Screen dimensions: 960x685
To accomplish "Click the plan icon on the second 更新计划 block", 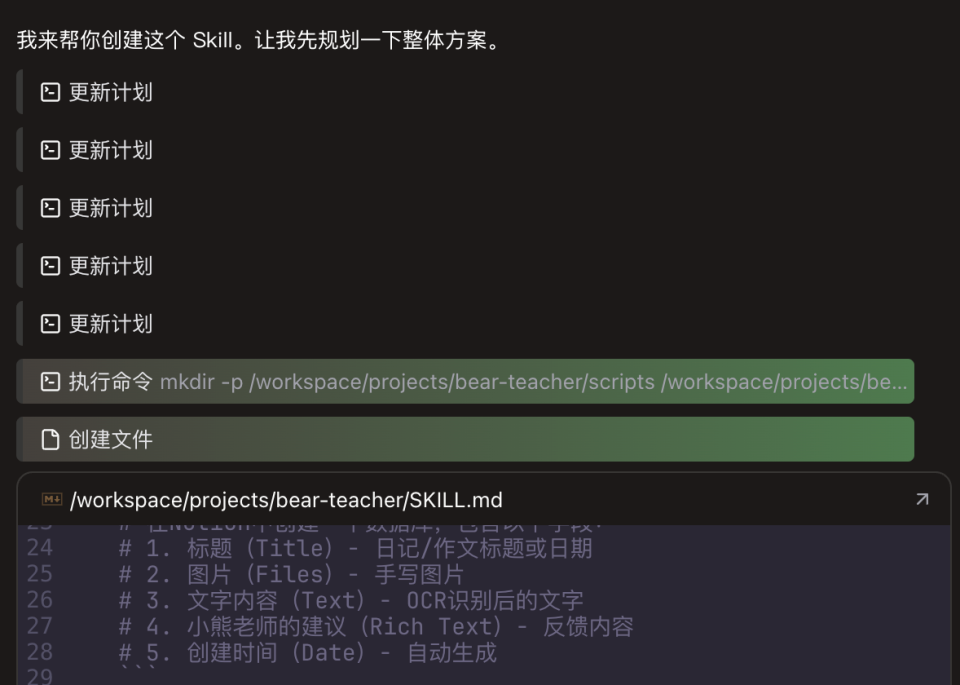I will (50, 150).
